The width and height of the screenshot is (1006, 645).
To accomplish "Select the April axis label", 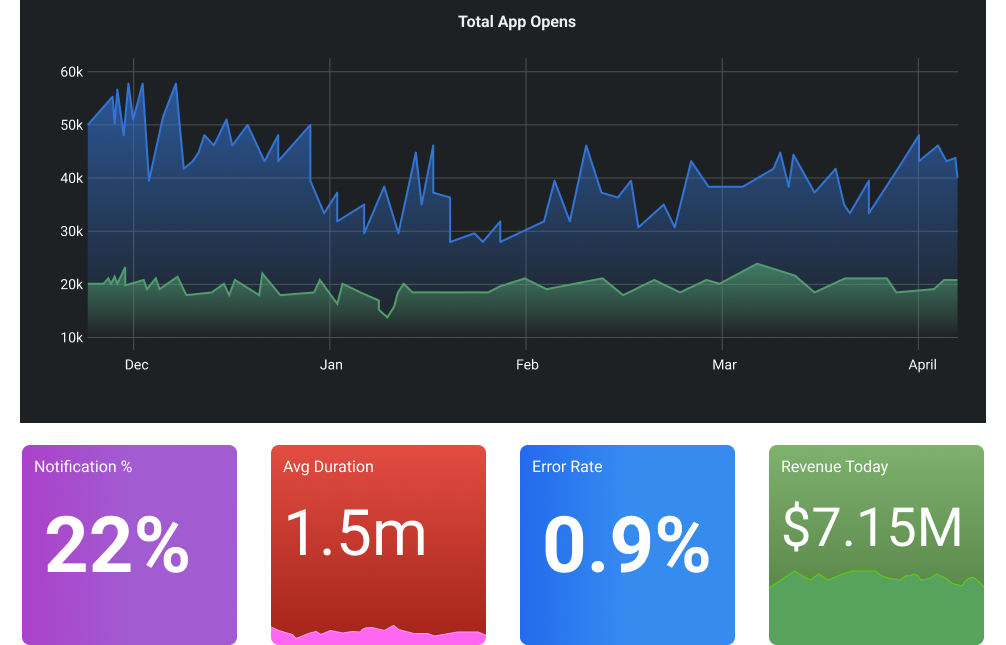I will 922,365.
